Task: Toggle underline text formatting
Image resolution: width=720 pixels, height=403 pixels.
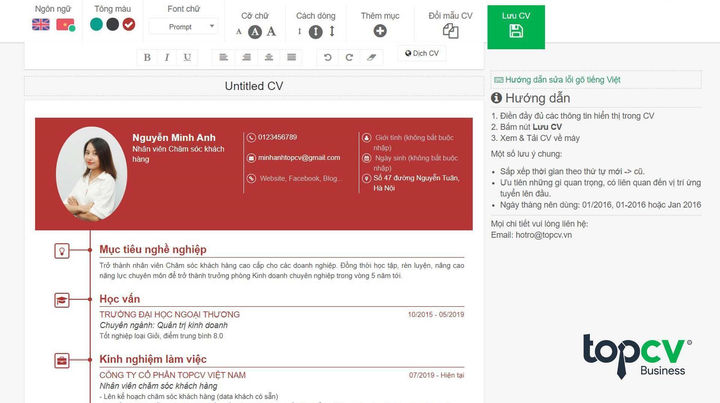Action: pyautogui.click(x=187, y=57)
